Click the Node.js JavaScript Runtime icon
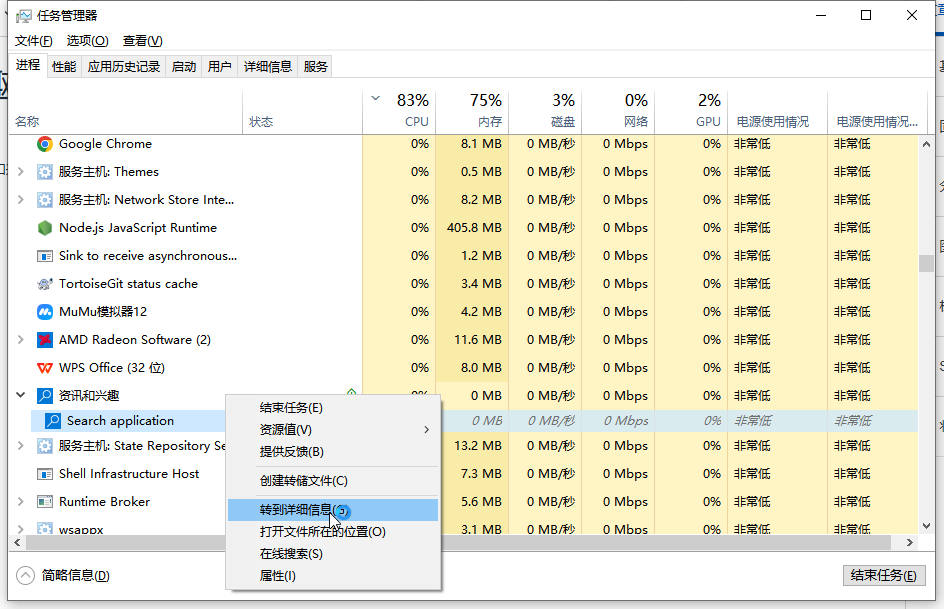Image resolution: width=944 pixels, height=609 pixels. pos(45,228)
